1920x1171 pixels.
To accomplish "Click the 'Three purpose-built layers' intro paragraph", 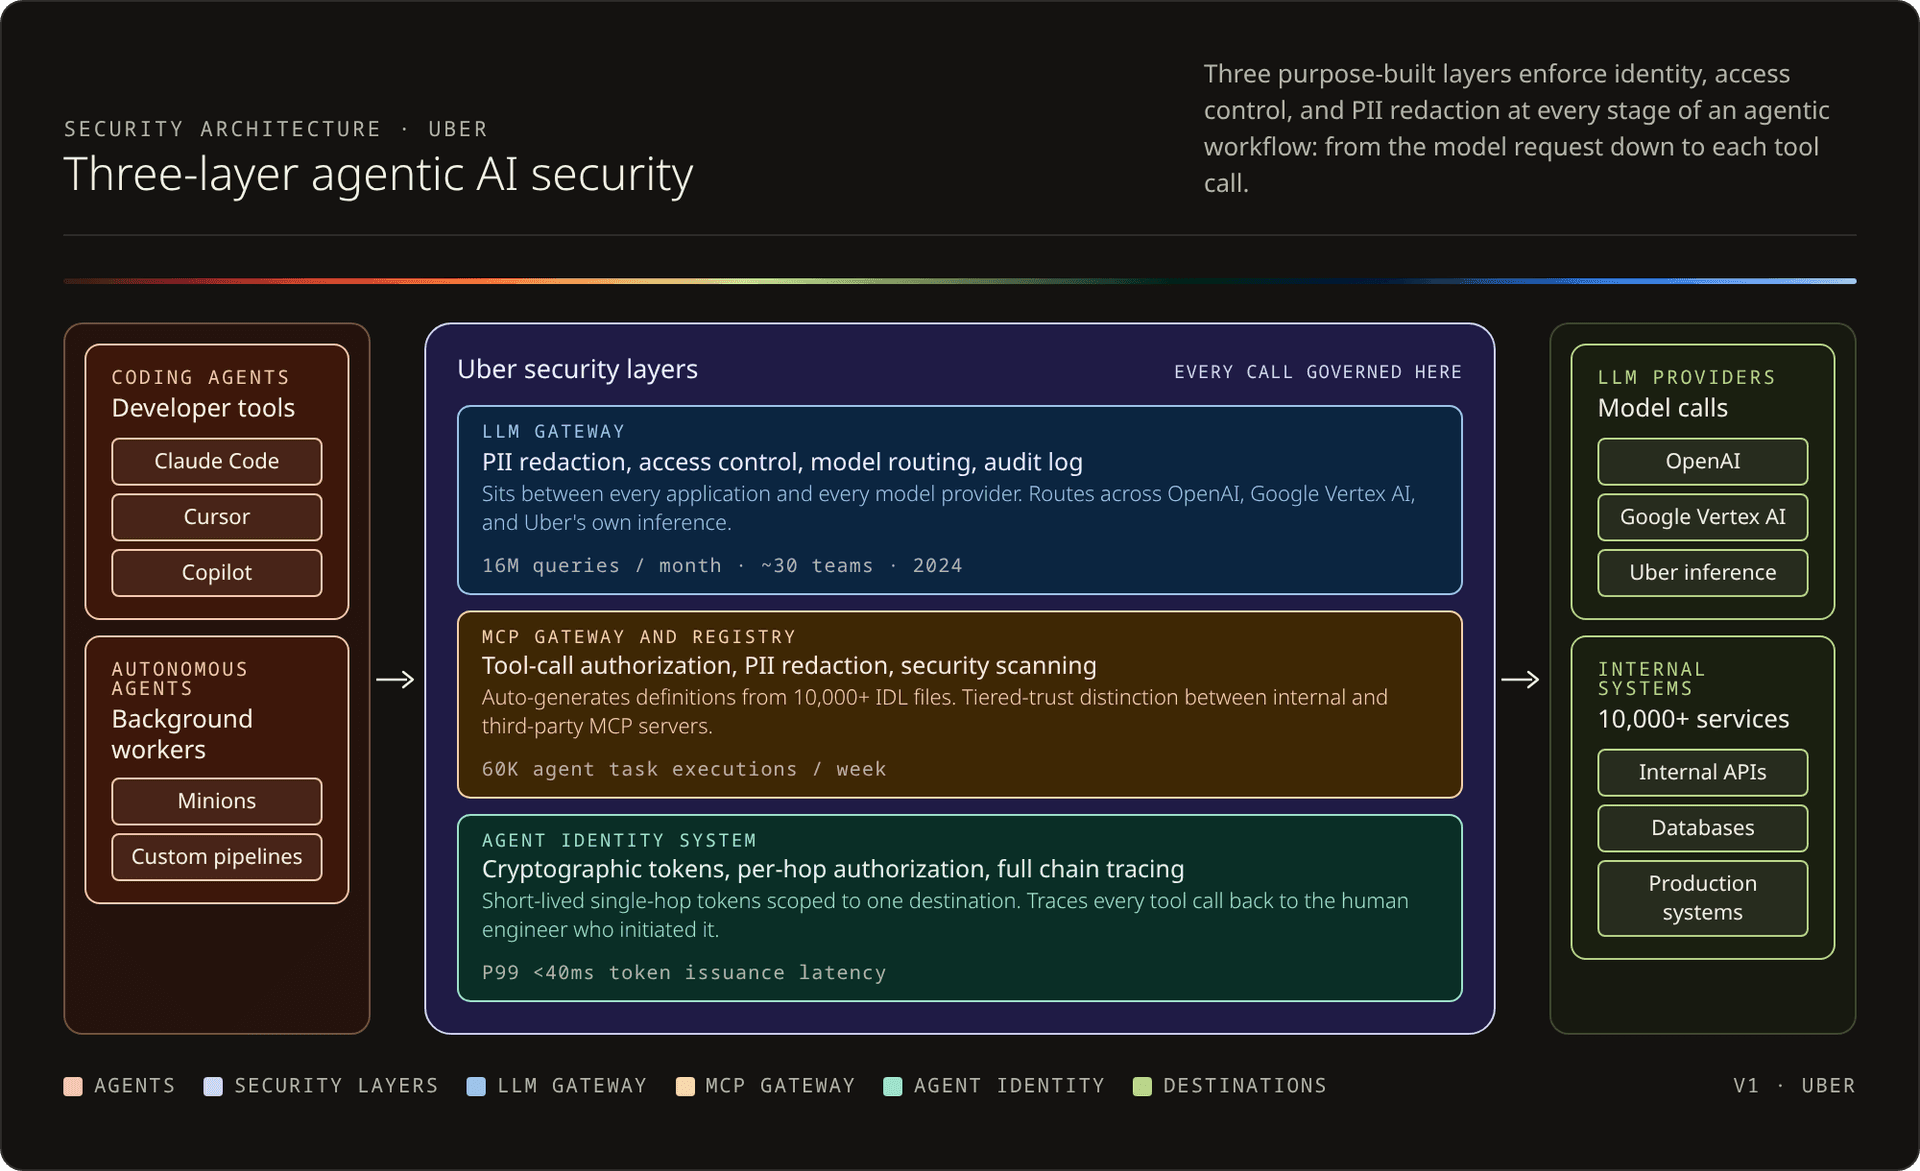I will tap(1516, 128).
